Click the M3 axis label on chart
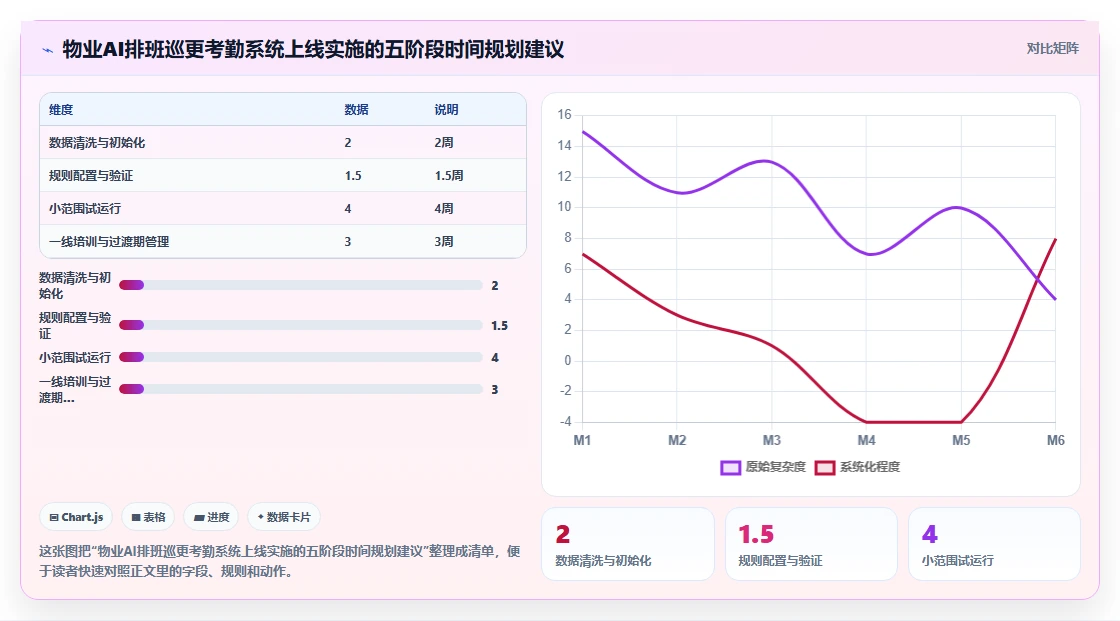This screenshot has height=621, width=1120. click(x=771, y=440)
